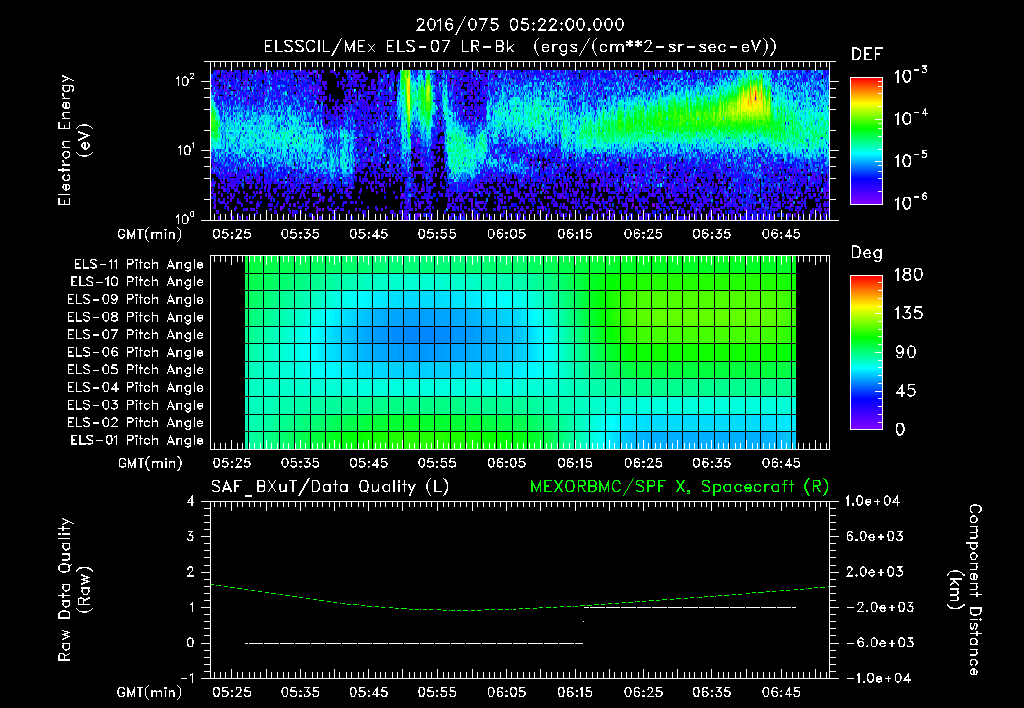Select the ELS-09 Pitch Angle row label

(x=136, y=300)
